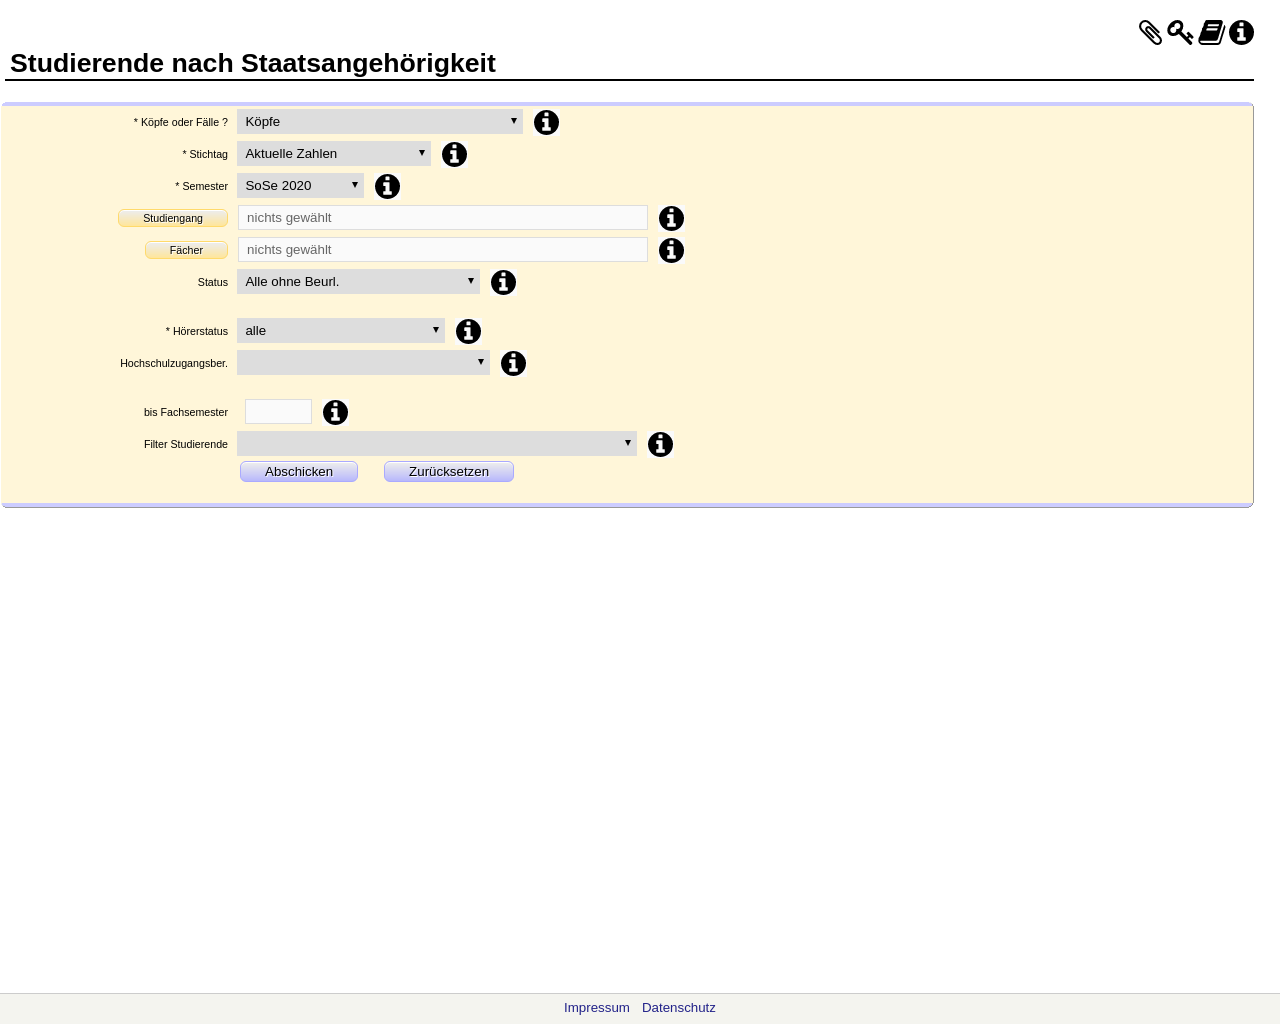Show info for Hochschulzugangsber. field
Image resolution: width=1280 pixels, height=1024 pixels.
pos(513,363)
